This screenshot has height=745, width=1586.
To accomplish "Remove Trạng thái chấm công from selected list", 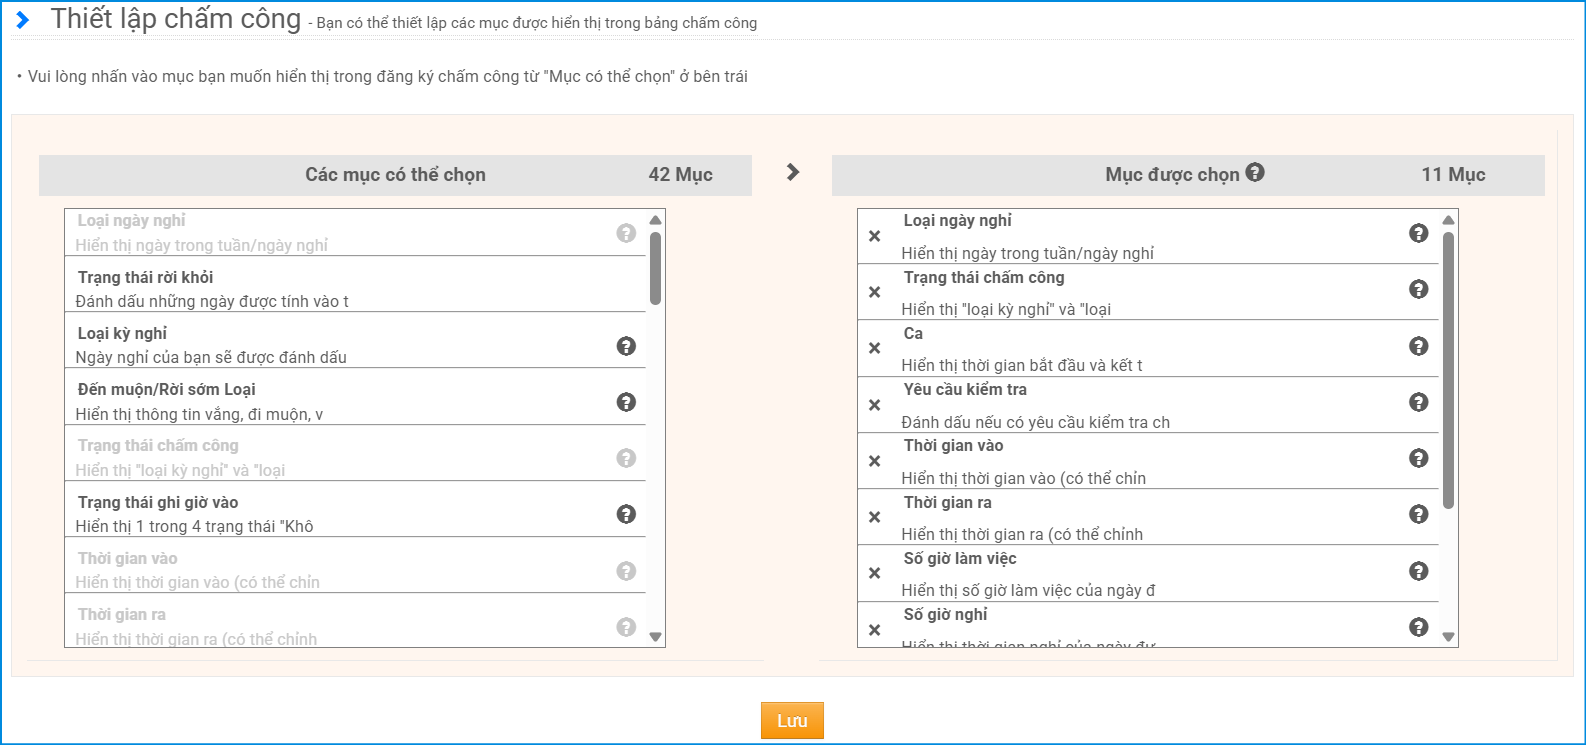I will point(874,292).
